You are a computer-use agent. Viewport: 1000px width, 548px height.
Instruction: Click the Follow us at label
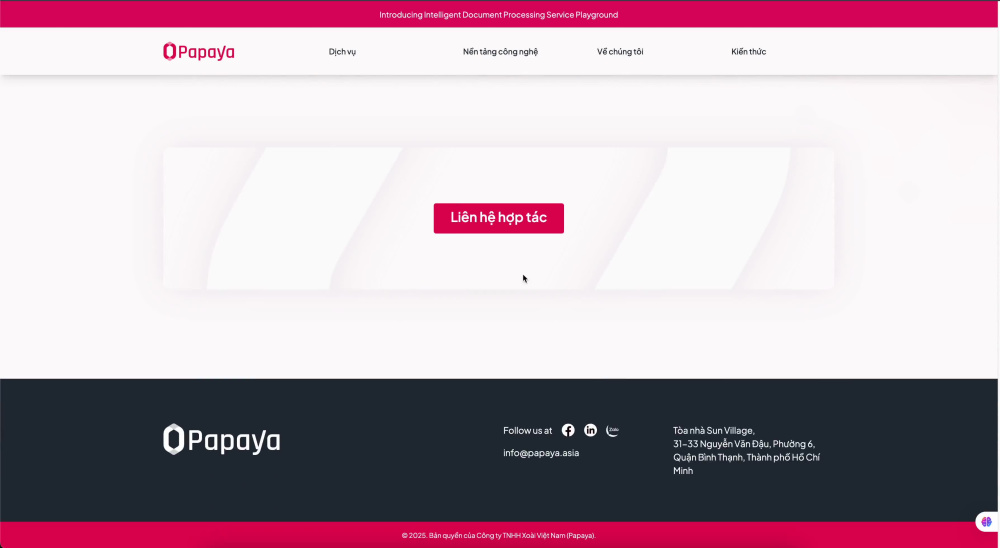click(x=527, y=431)
